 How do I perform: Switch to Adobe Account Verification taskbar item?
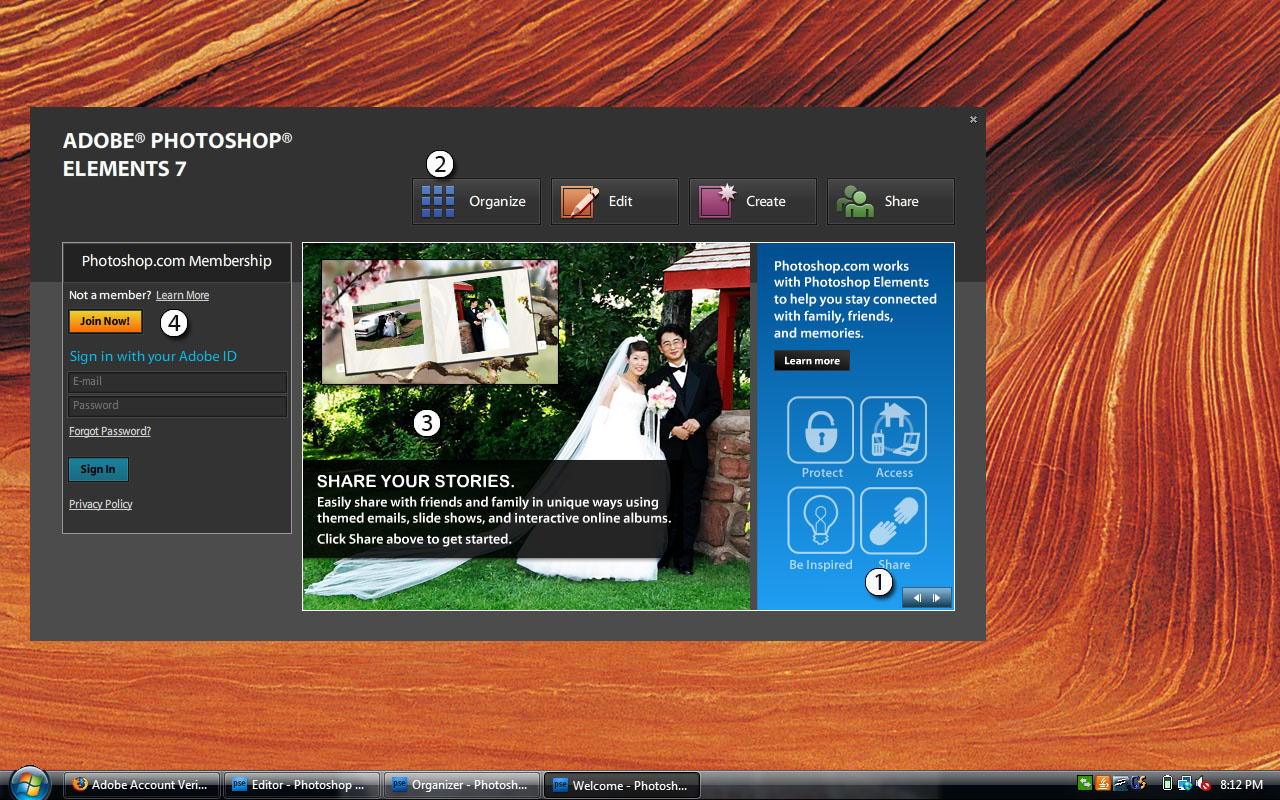click(141, 785)
